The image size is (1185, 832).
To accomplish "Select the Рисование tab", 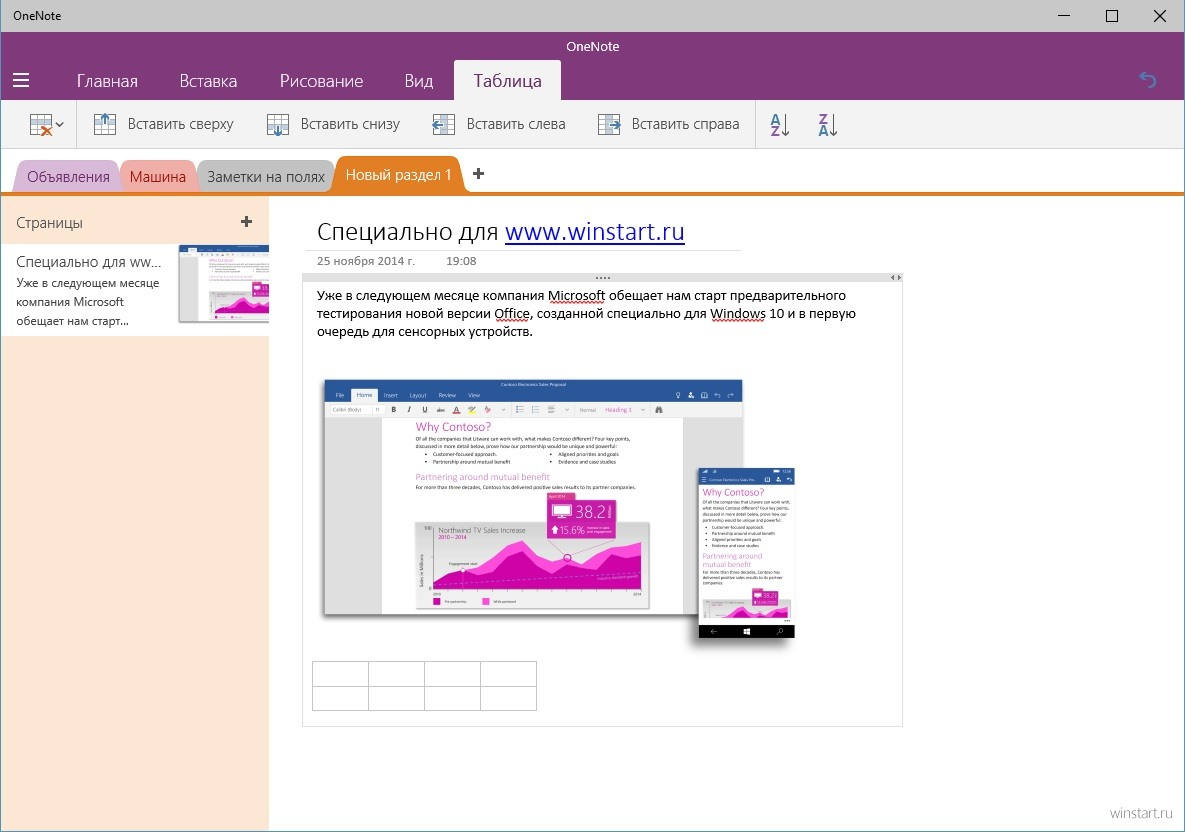I will tap(321, 81).
